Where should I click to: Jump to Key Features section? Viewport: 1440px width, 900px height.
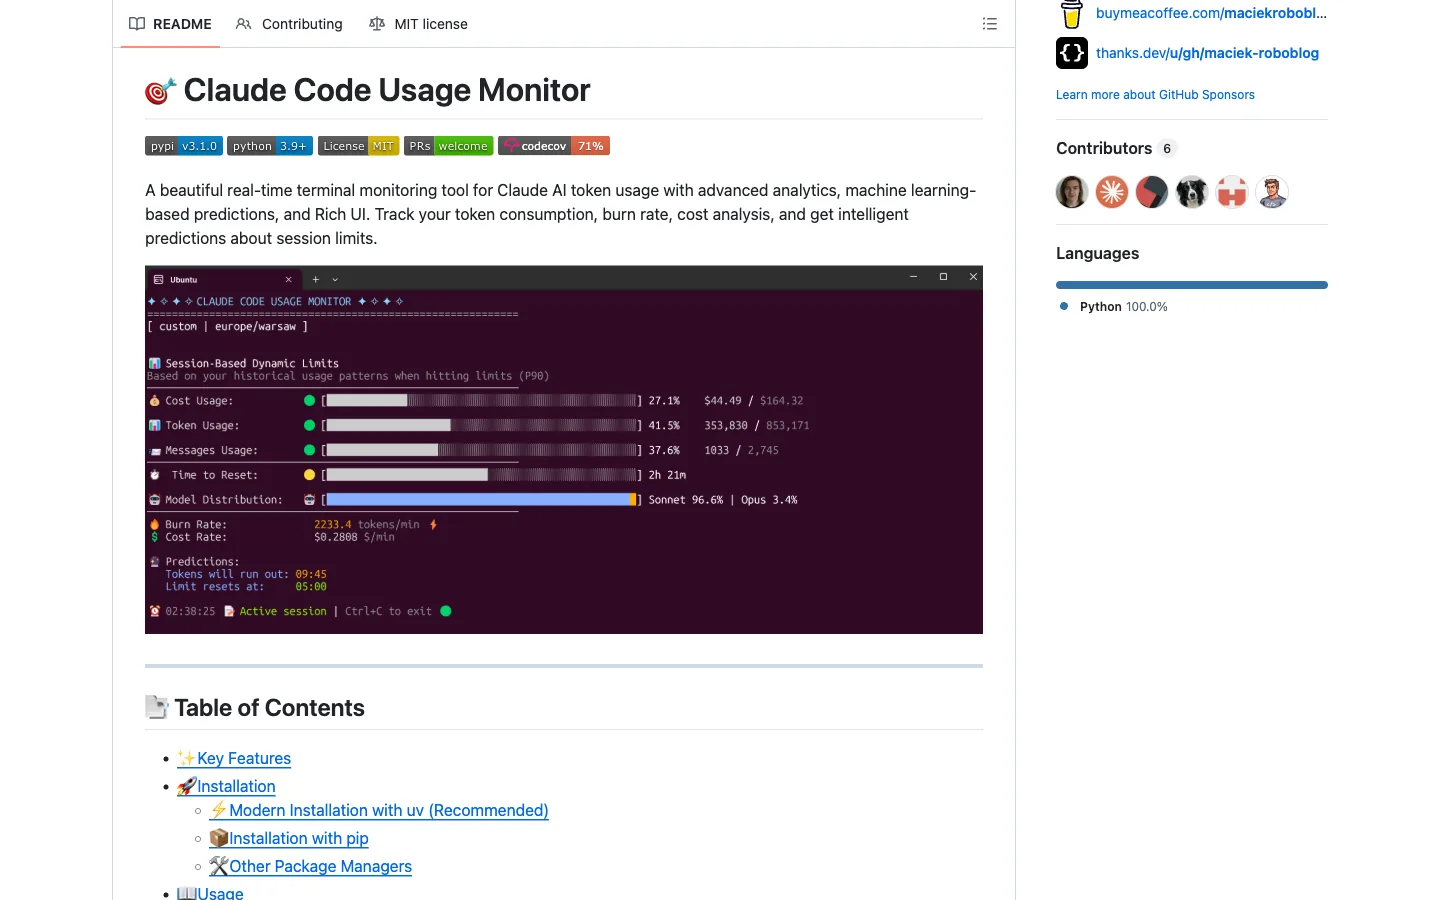coord(234,759)
